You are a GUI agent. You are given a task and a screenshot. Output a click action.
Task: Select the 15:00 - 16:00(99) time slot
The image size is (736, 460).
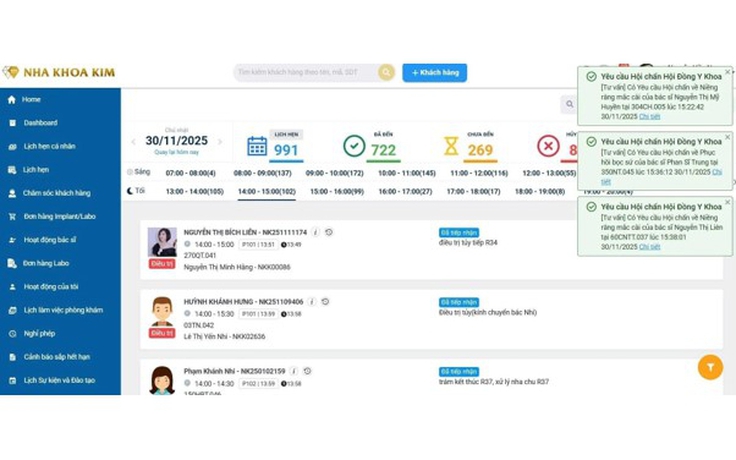point(337,192)
